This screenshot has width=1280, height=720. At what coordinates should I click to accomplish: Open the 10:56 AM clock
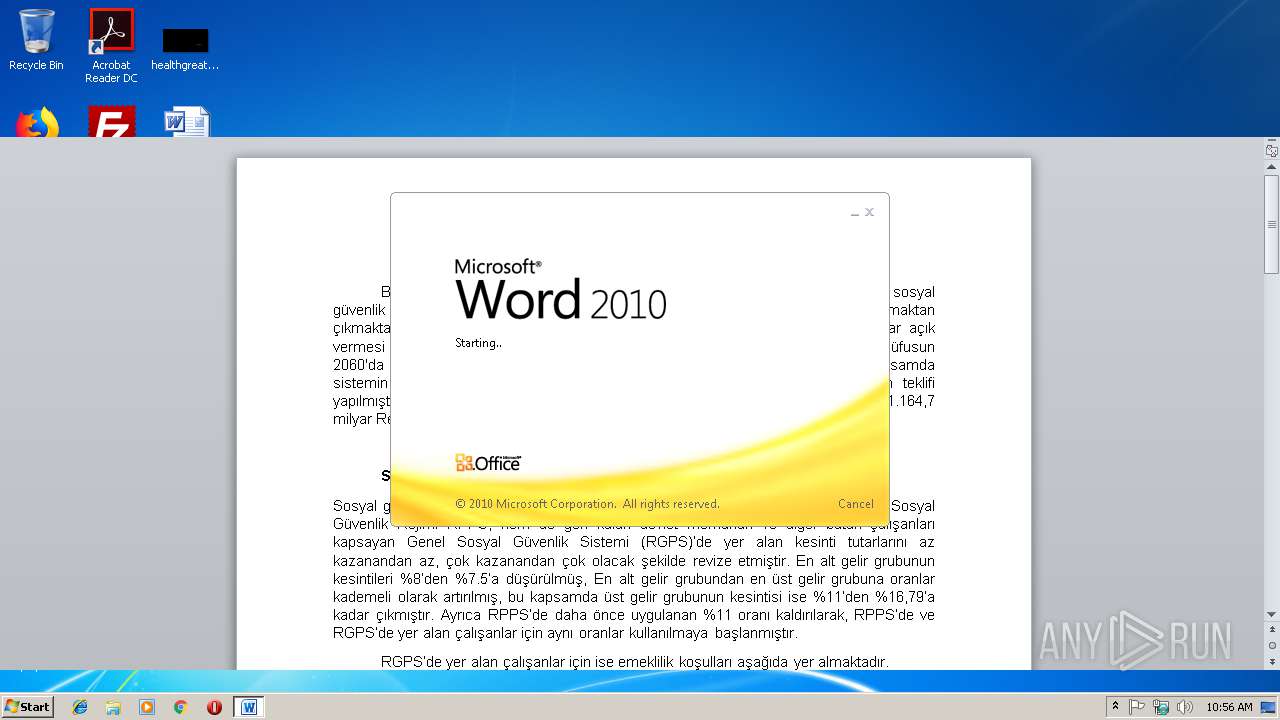pos(1229,707)
